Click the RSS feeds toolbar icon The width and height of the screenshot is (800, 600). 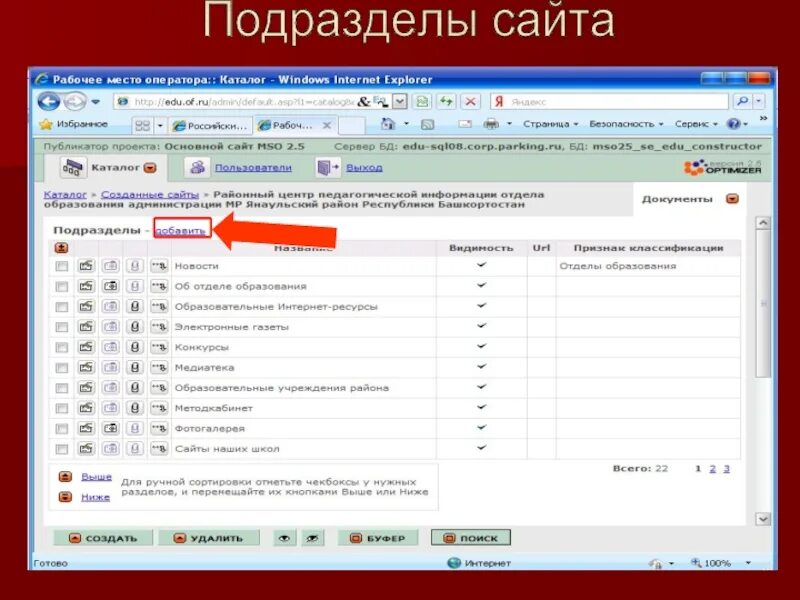tap(428, 124)
